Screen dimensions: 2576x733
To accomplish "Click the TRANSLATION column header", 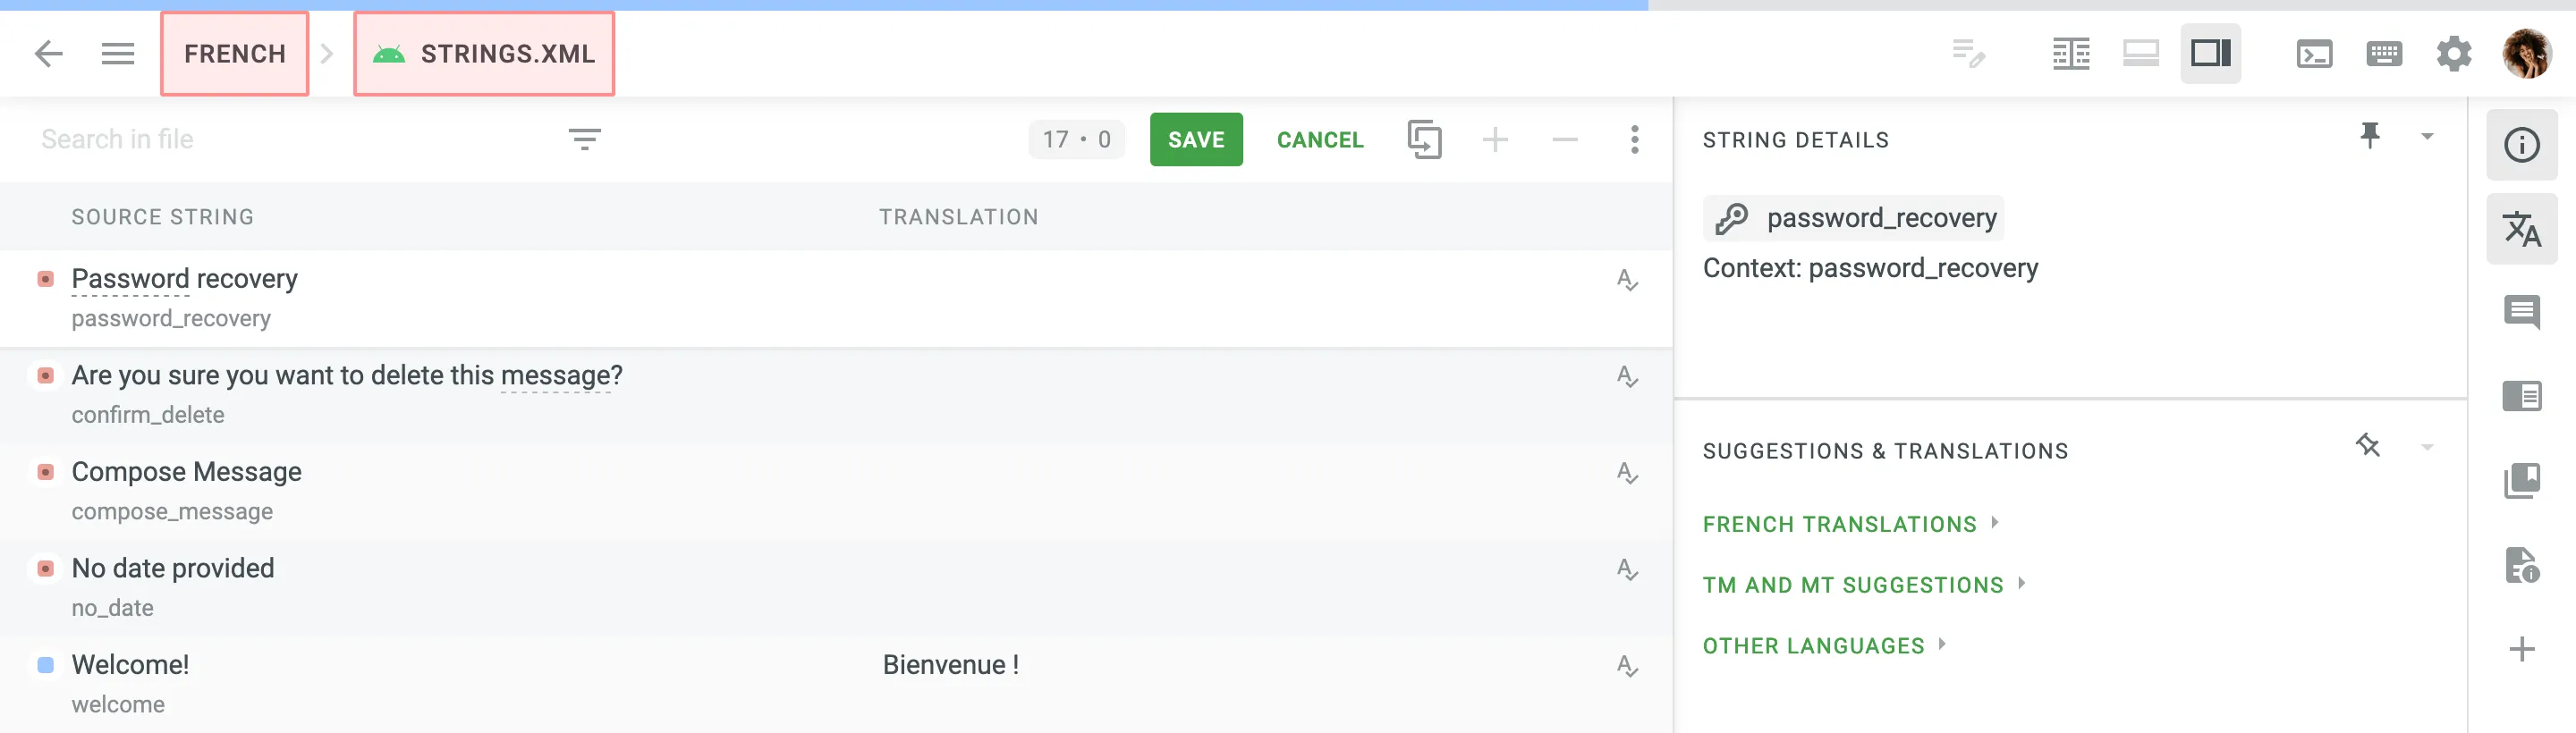I will (x=959, y=217).
